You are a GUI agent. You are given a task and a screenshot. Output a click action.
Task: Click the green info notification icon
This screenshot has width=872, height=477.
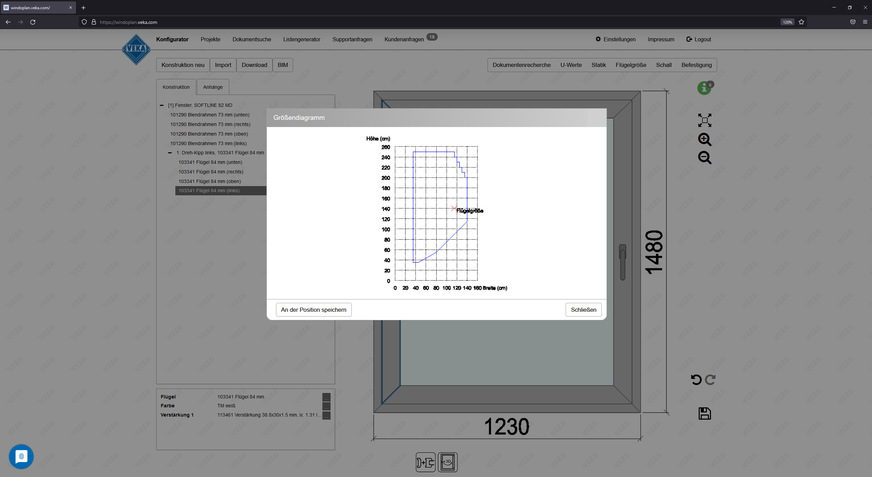click(705, 89)
